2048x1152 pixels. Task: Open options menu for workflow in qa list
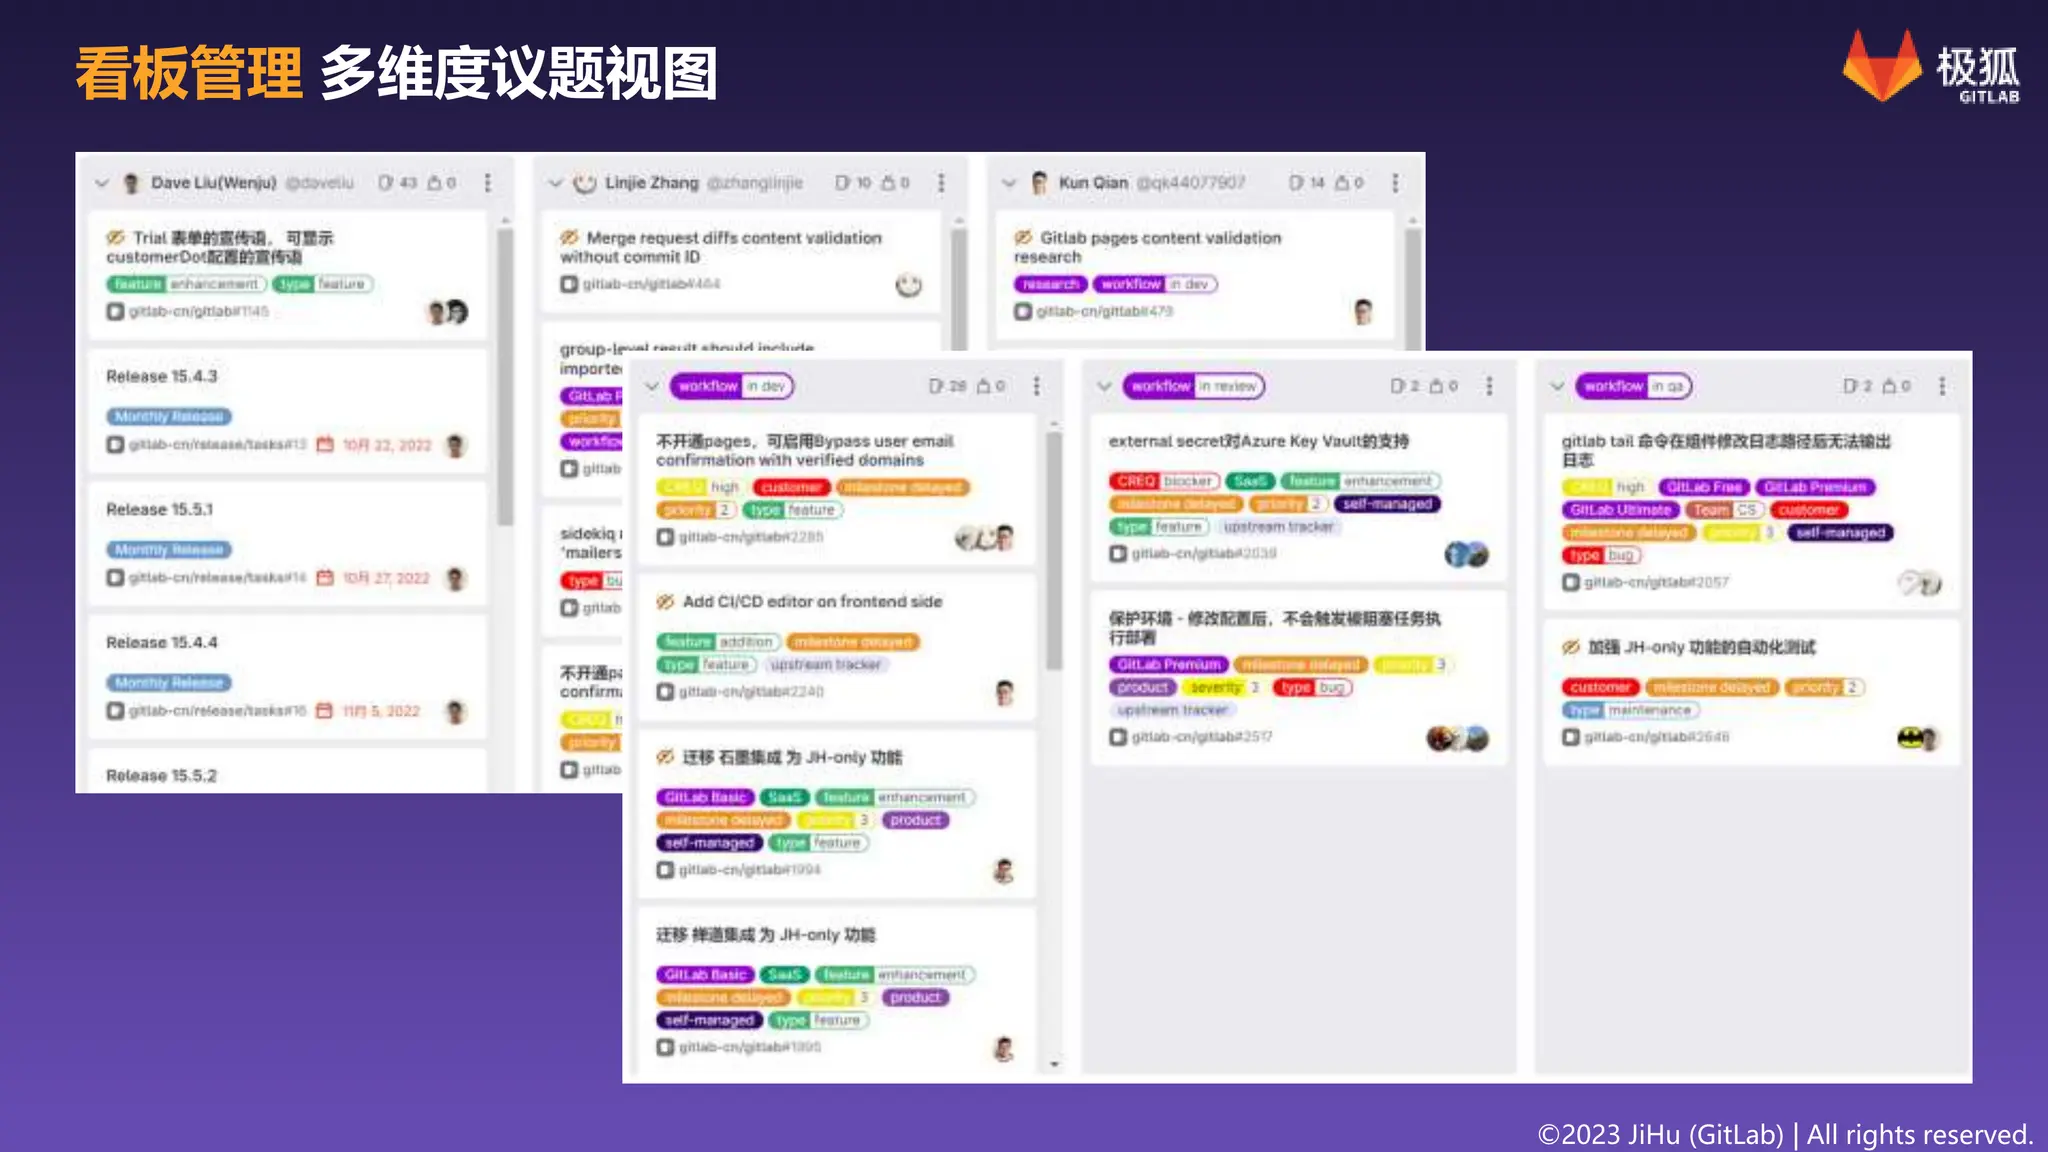pyautogui.click(x=1942, y=386)
